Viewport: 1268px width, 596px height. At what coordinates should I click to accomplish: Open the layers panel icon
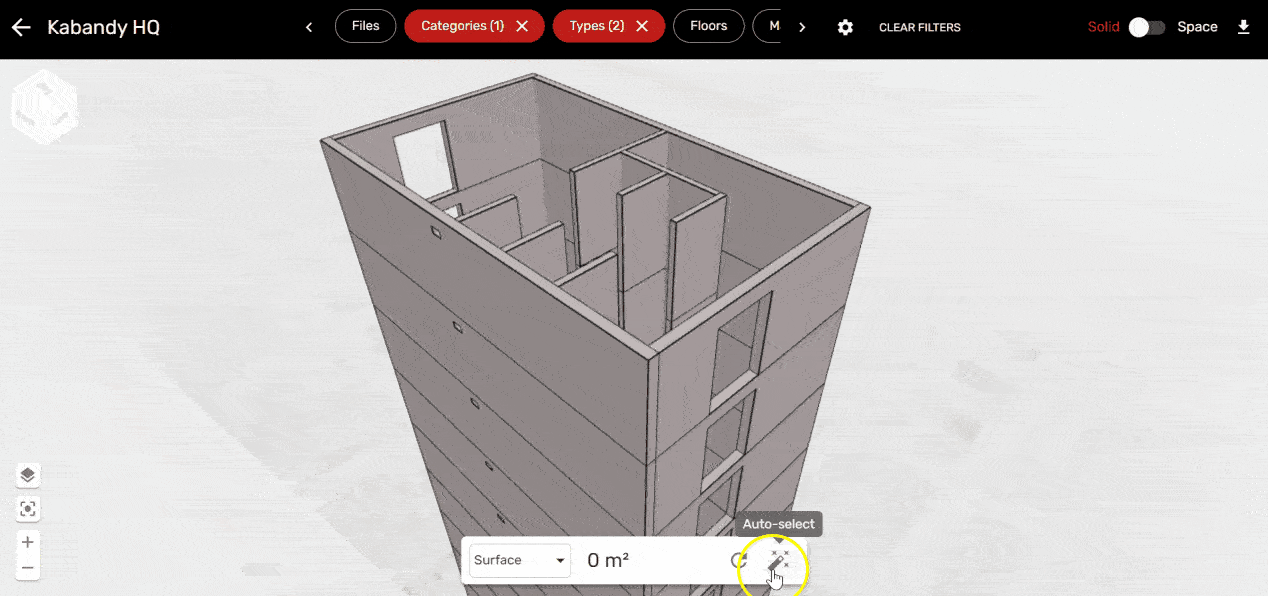coord(28,475)
